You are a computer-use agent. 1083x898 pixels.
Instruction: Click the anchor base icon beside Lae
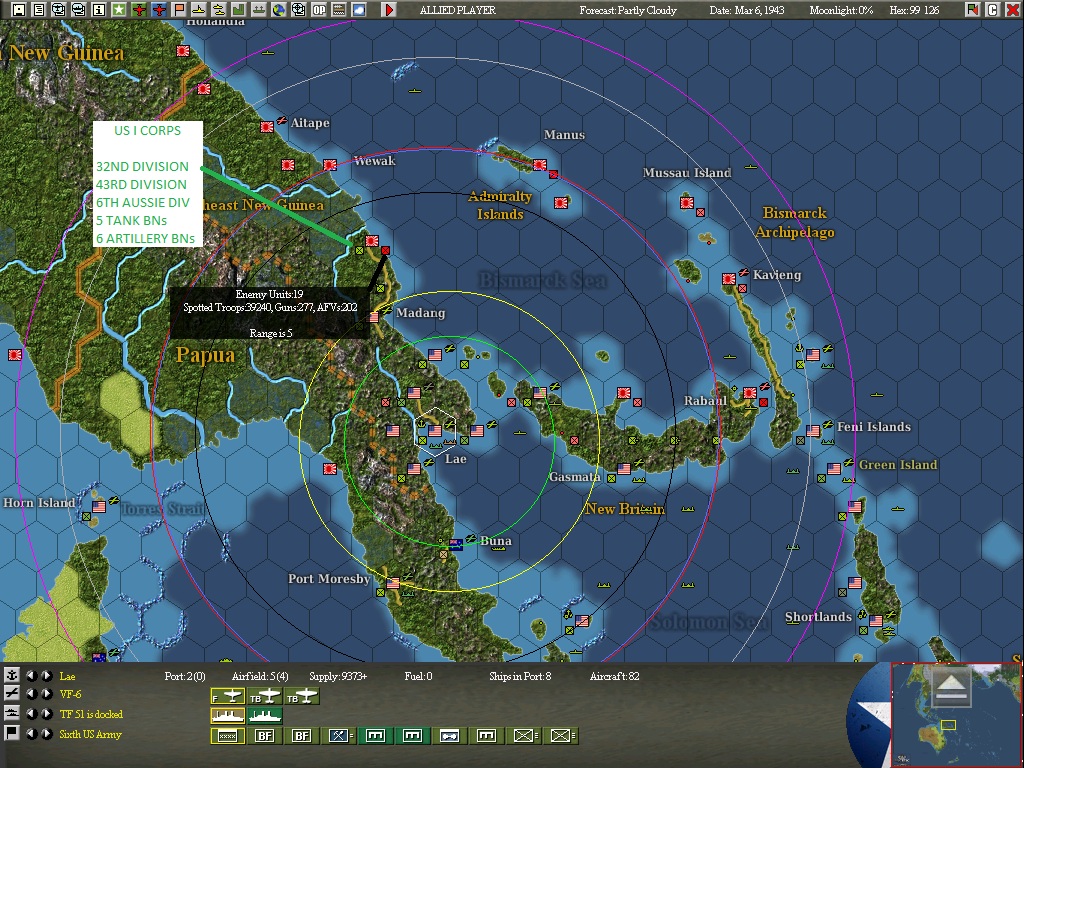coord(12,675)
